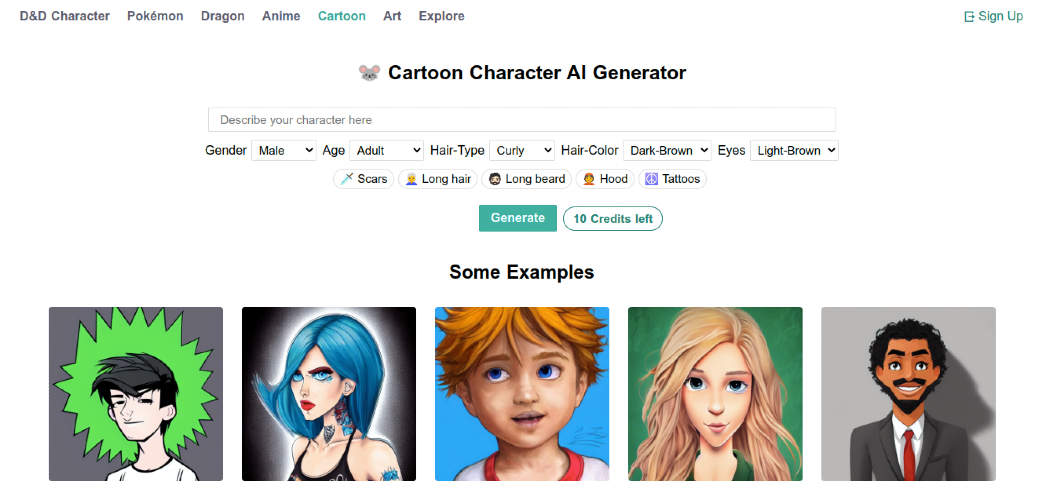
Task: Switch to the Dragon generator
Action: [223, 16]
